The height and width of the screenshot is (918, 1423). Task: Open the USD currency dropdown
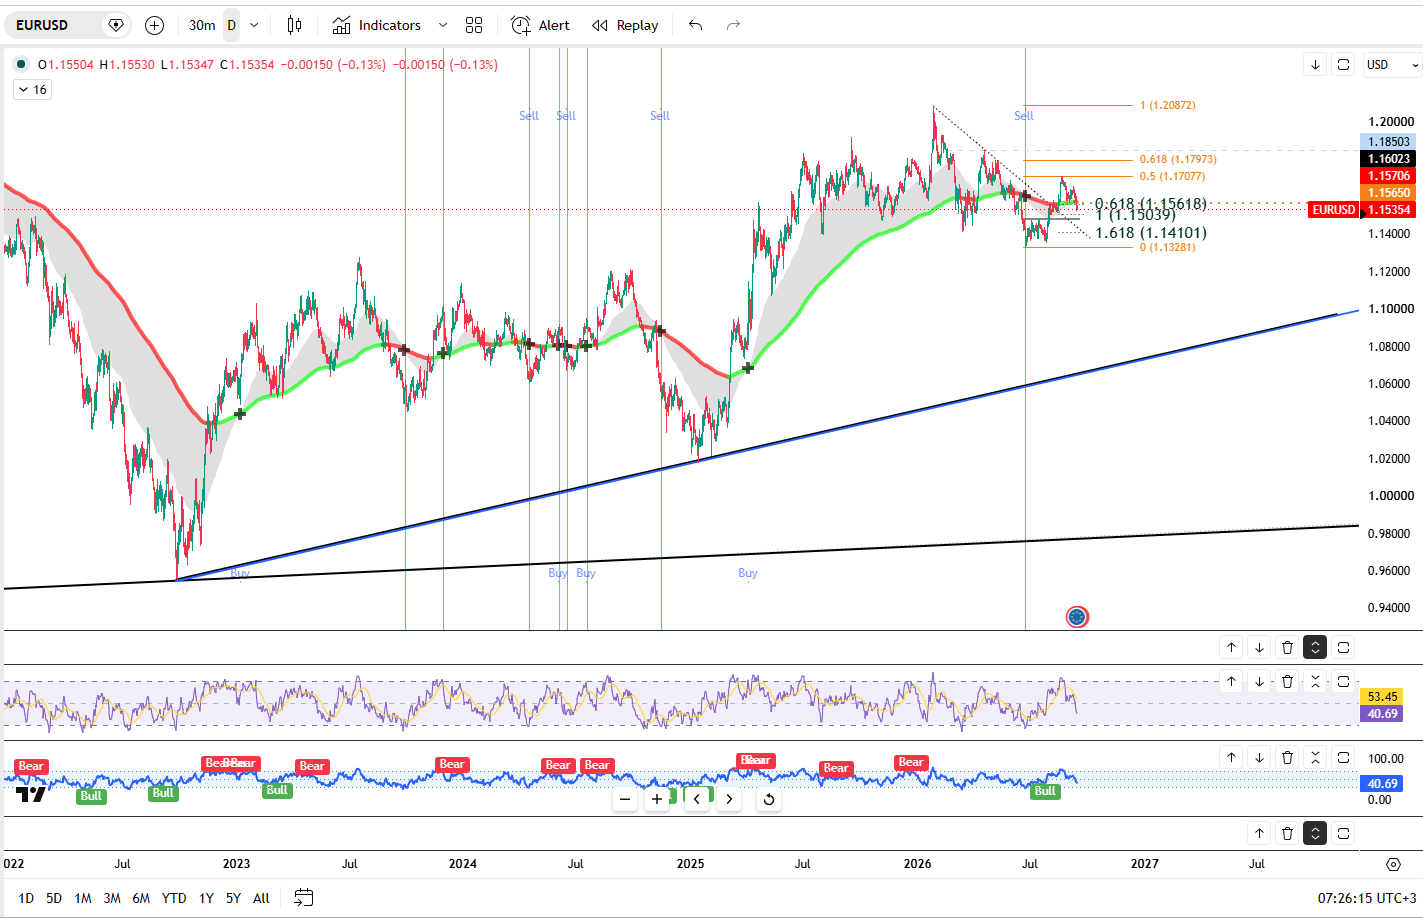click(x=1392, y=64)
